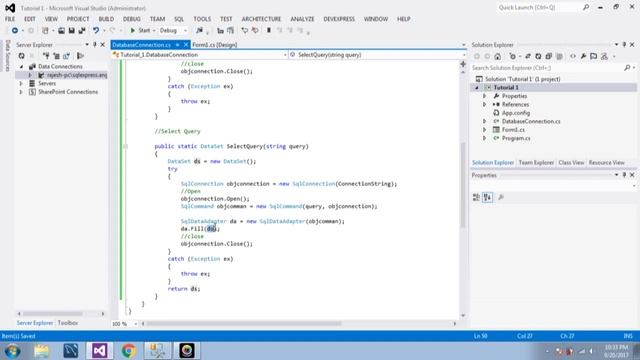Screen dimensions: 640x360
Task: Expand the References node
Action: pyautogui.click(x=484, y=104)
